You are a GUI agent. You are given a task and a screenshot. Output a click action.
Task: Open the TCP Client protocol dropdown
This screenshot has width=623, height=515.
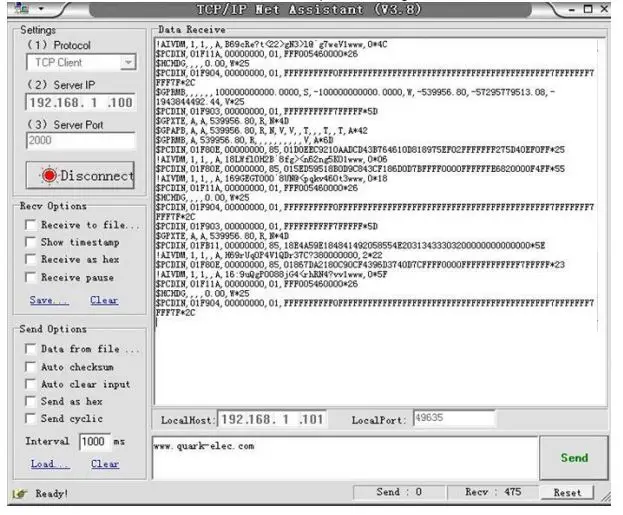[x=81, y=62]
